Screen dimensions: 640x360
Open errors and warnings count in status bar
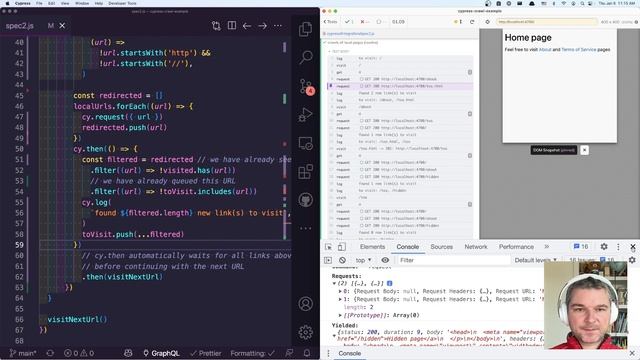point(79,353)
